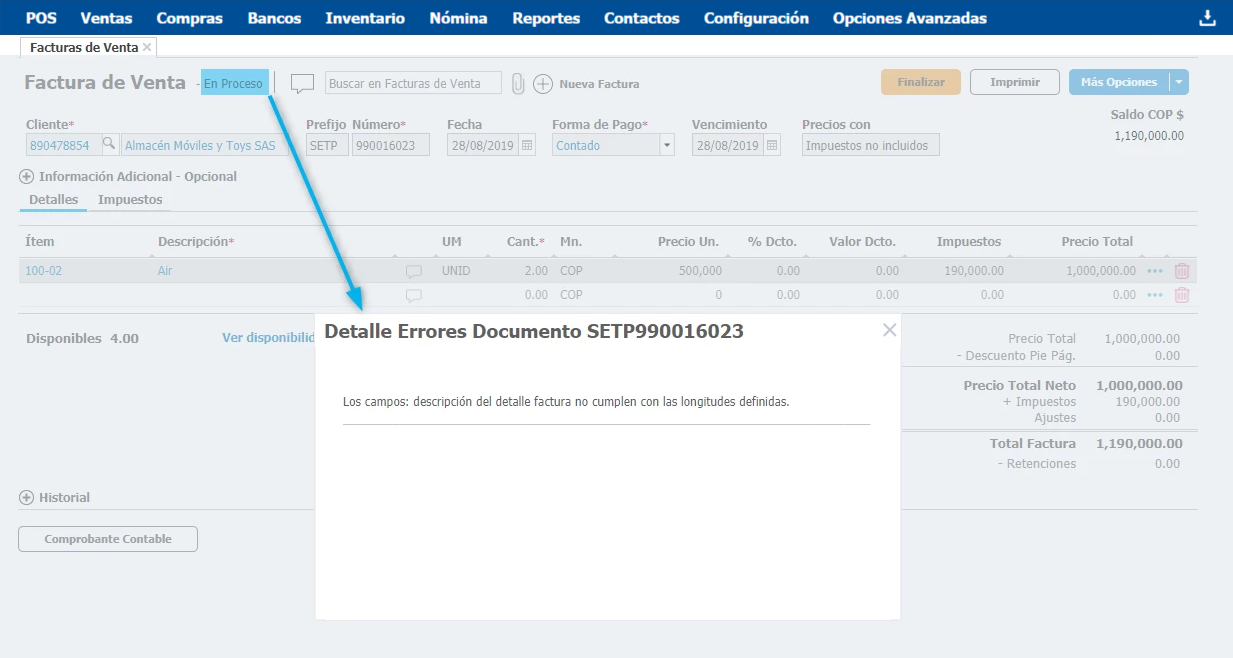Click the client search magnifier icon
The width and height of the screenshot is (1233, 658).
(108, 145)
